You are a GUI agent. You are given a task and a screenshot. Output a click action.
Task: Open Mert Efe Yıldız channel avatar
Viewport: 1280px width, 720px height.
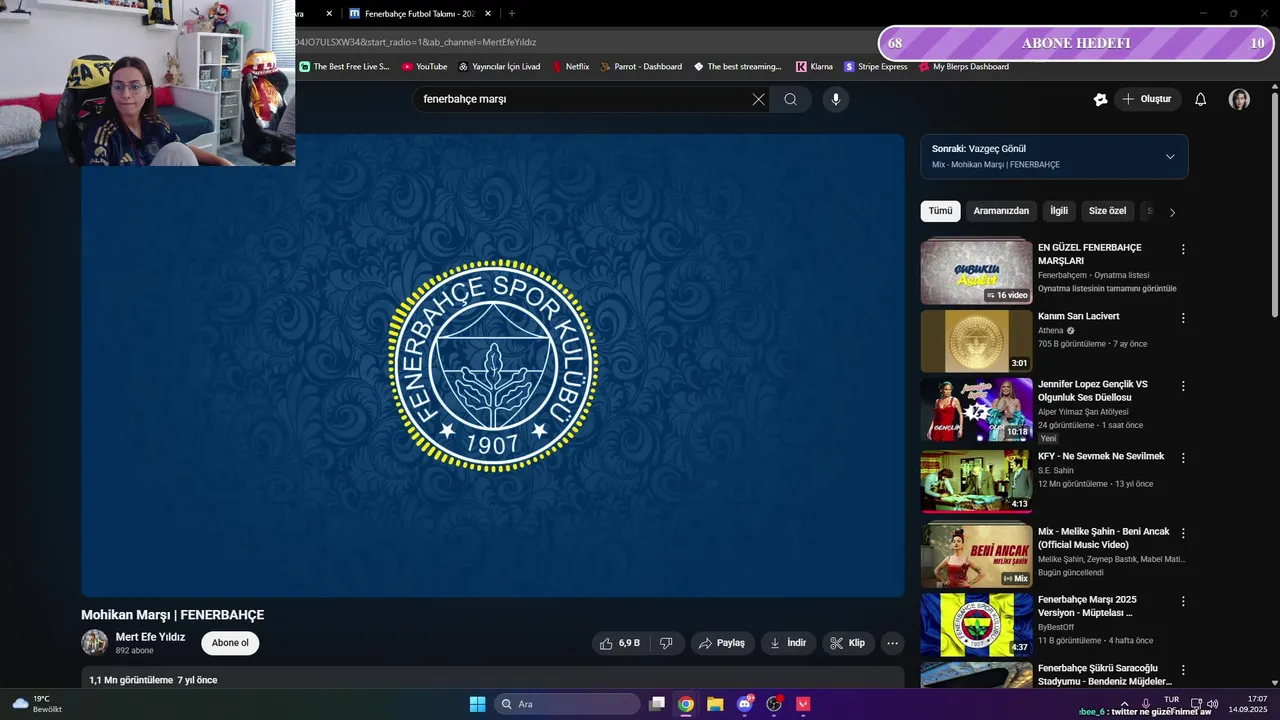pyautogui.click(x=94, y=642)
